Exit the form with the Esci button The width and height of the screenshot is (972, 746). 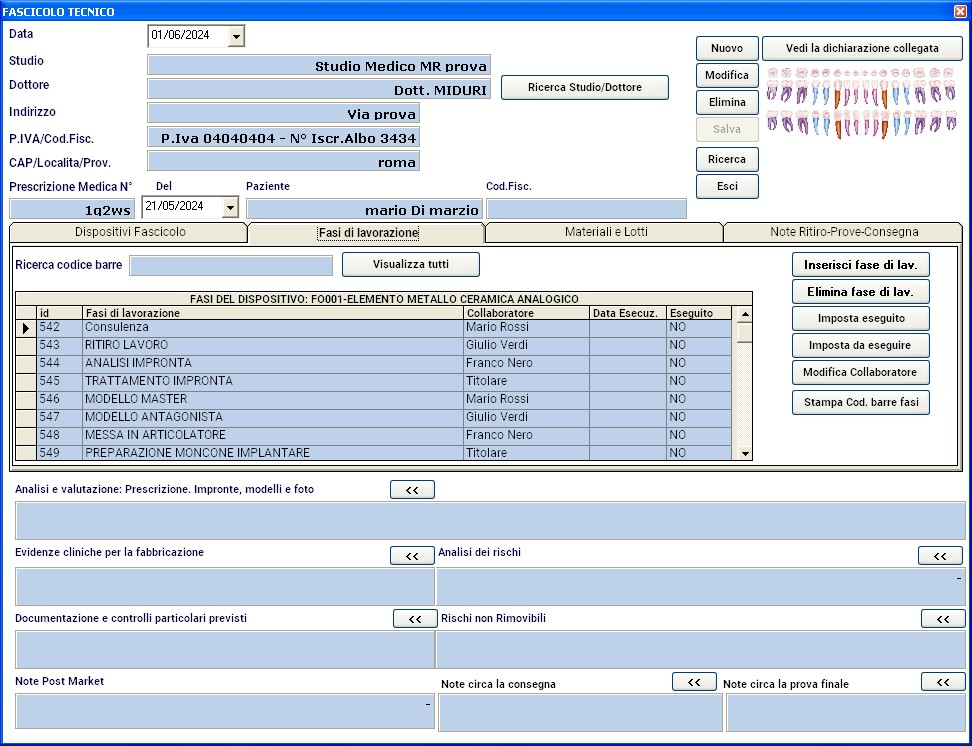click(x=727, y=186)
